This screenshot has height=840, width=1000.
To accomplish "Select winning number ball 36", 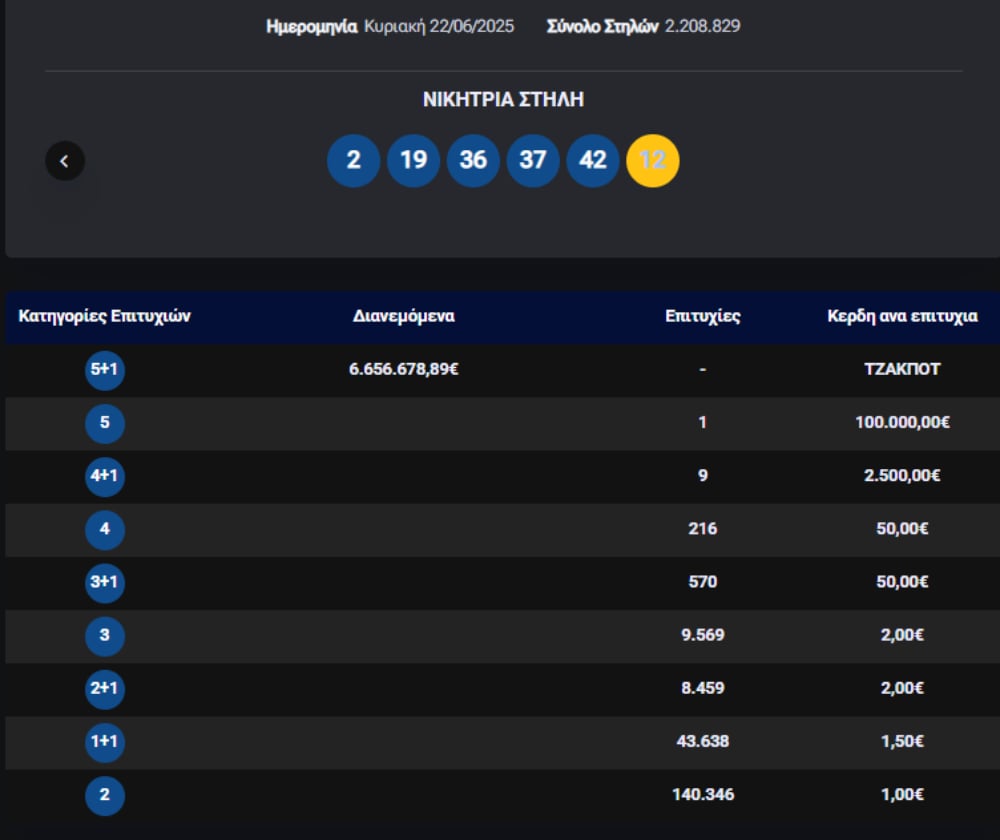I will pyautogui.click(x=473, y=160).
